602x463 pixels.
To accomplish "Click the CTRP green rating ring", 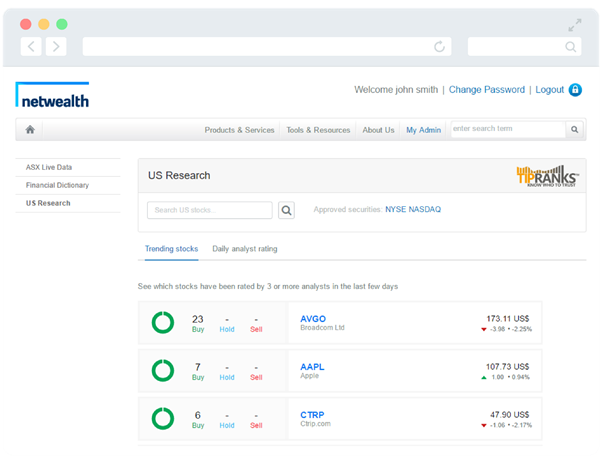I will pyautogui.click(x=163, y=418).
